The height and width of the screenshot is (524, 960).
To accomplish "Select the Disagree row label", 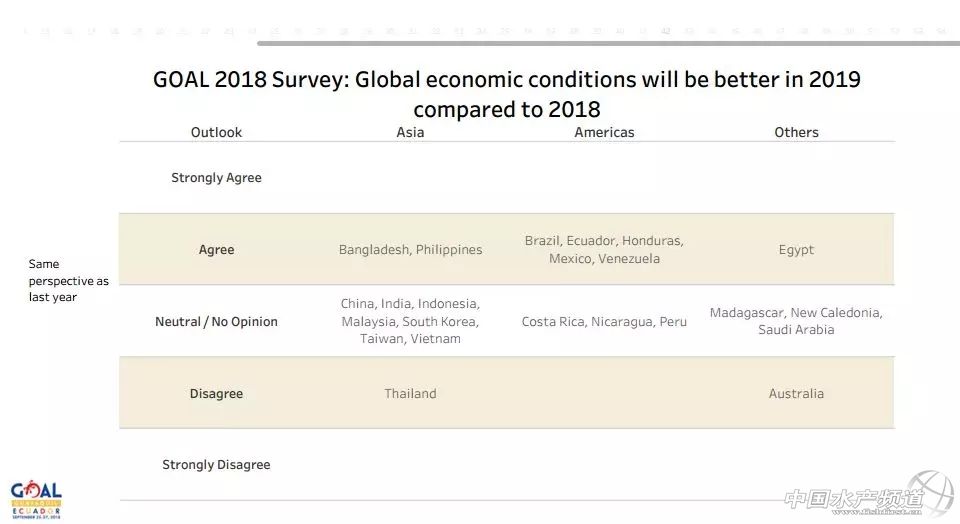I will [216, 394].
